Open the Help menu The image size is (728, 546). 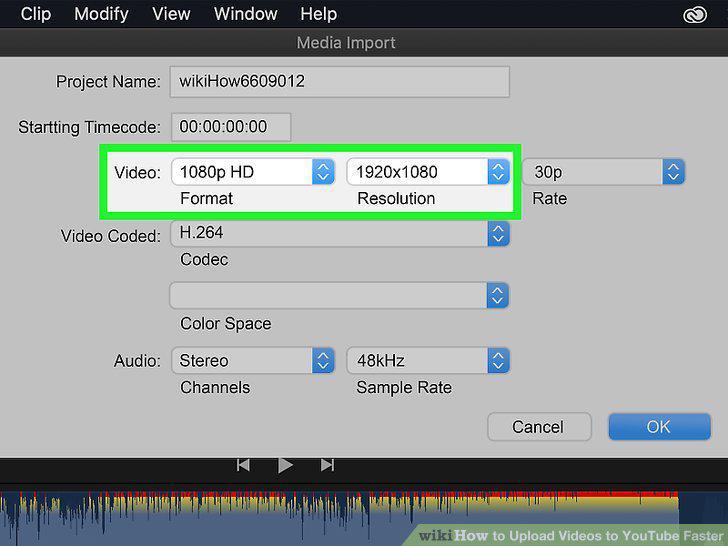[x=318, y=14]
